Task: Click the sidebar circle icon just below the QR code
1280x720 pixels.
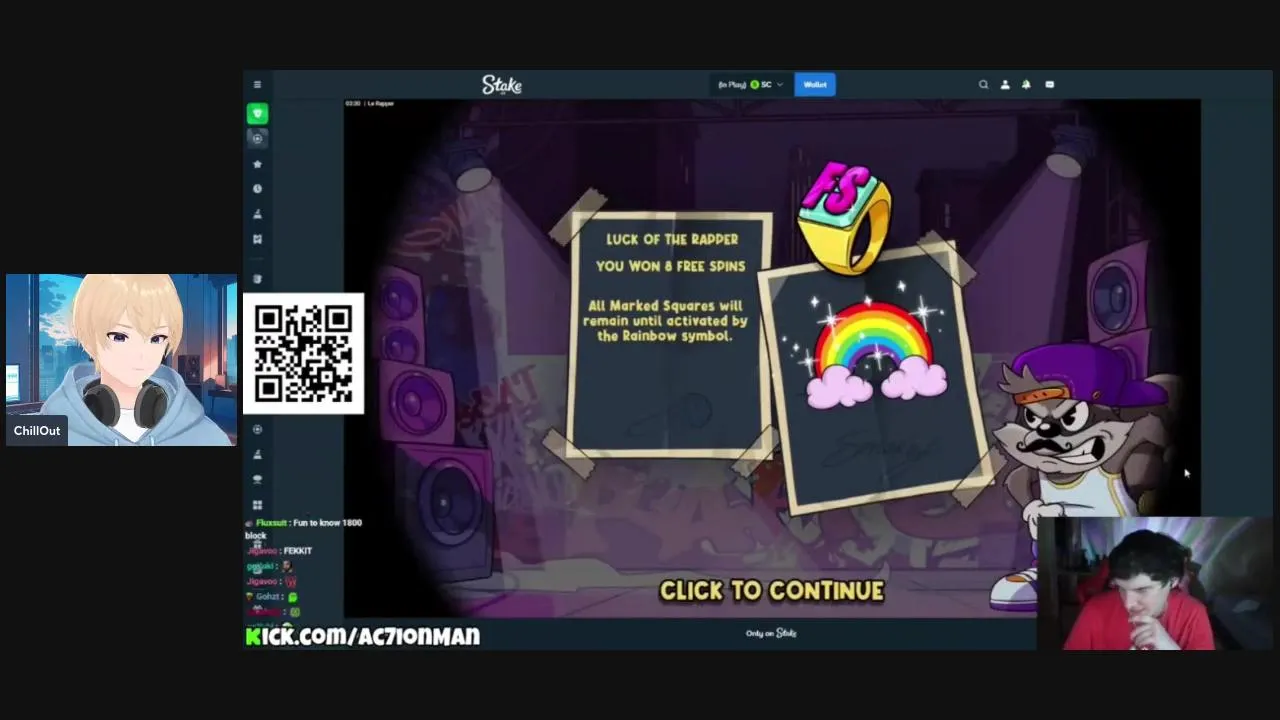Action: pos(257,429)
